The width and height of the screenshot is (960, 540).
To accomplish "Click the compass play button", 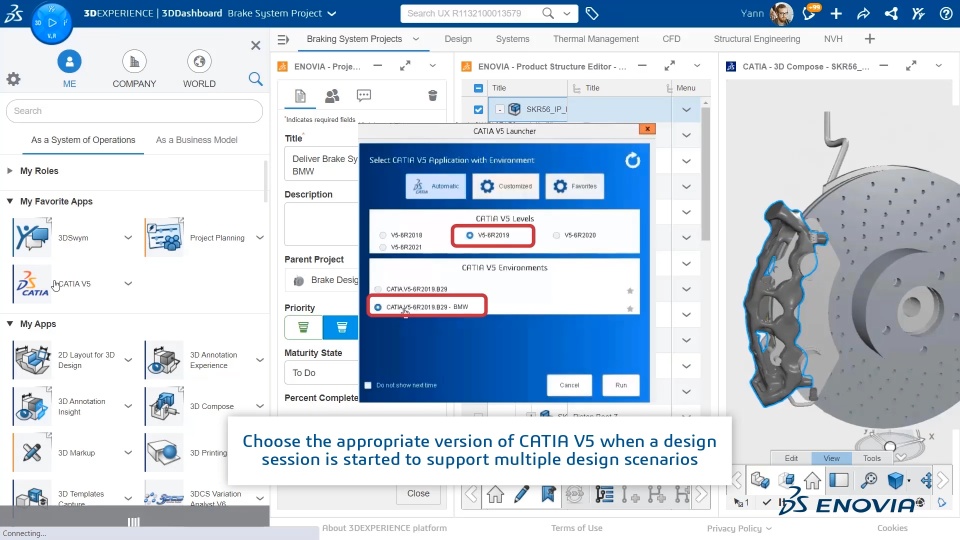I will point(52,23).
